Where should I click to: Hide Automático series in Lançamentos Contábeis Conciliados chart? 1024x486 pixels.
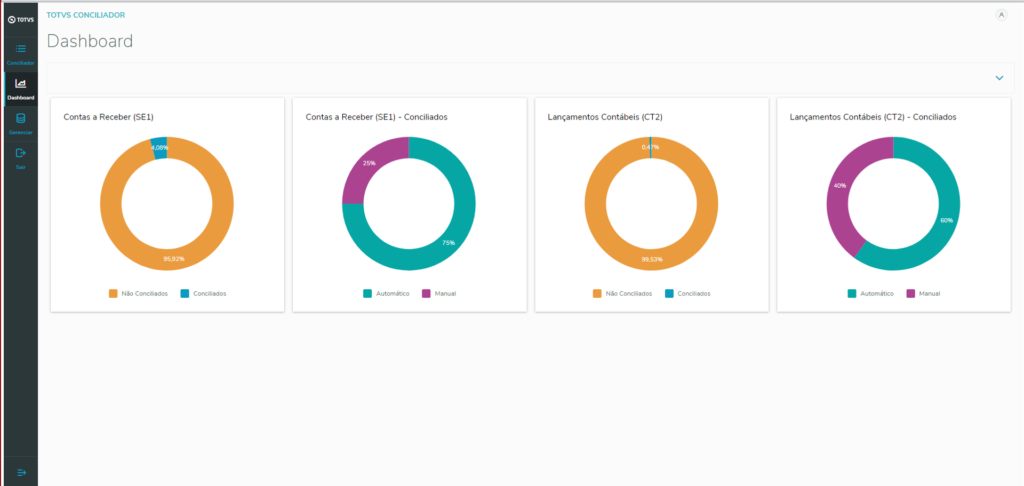[870, 294]
